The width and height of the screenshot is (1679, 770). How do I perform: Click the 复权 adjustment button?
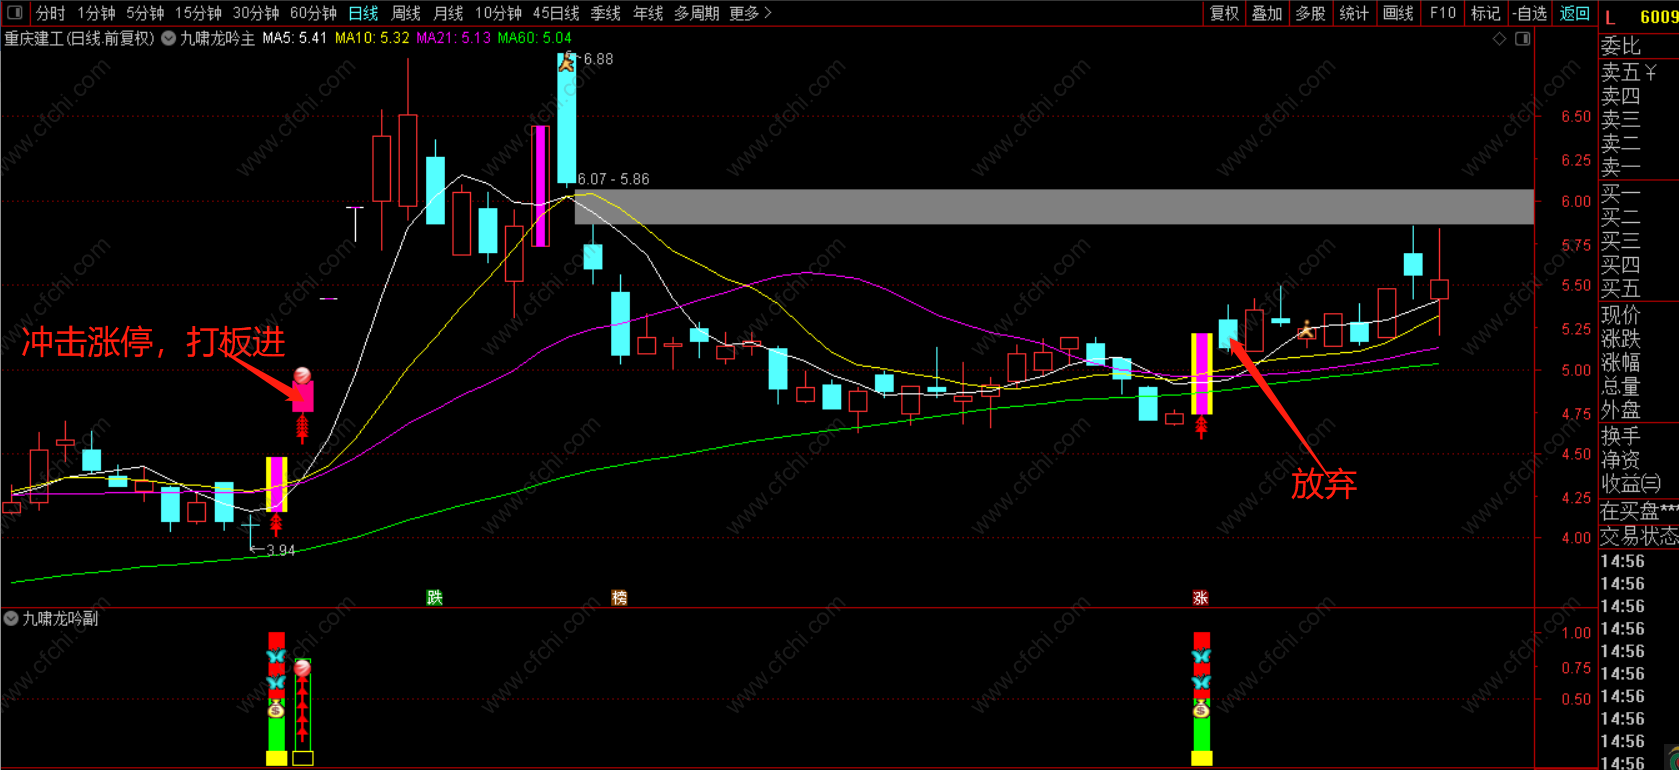click(1224, 13)
